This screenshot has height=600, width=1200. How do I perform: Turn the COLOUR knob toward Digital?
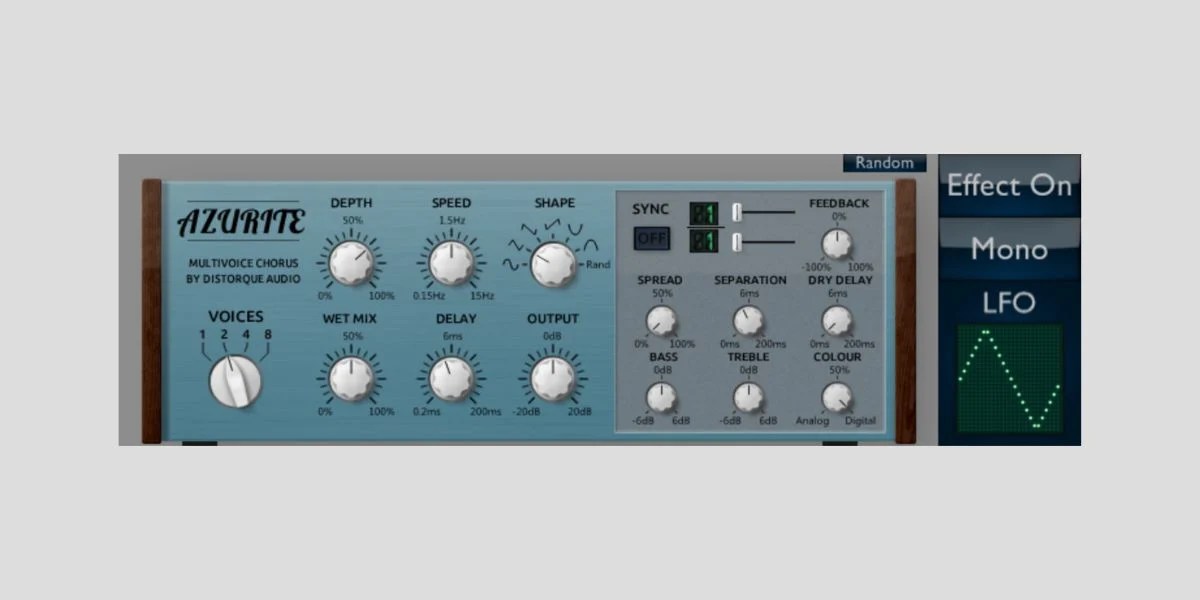click(x=838, y=397)
